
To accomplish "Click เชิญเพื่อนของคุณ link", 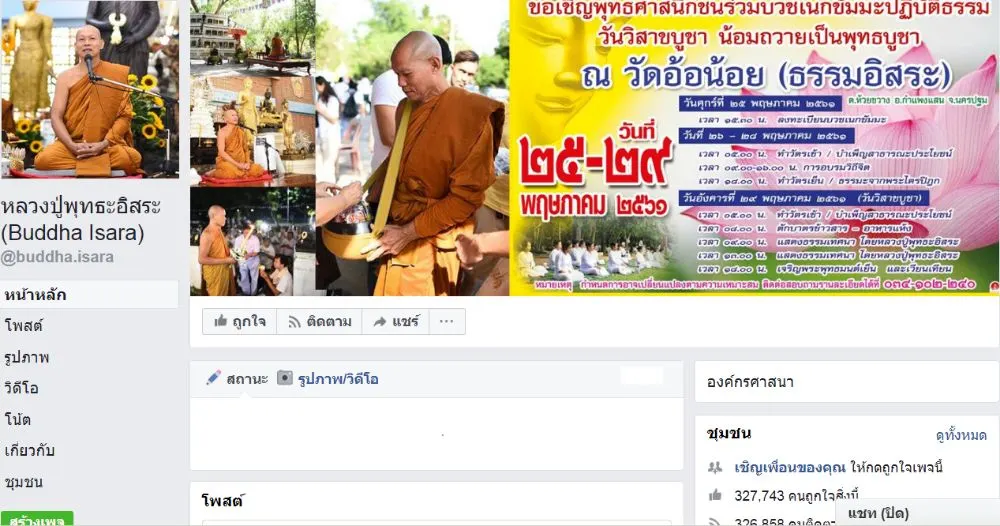I will point(790,467).
